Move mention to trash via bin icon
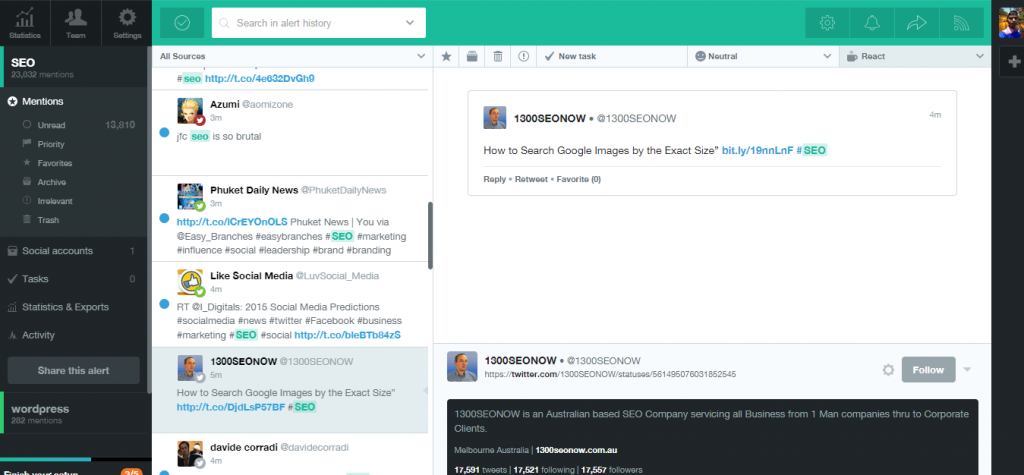Screen dimensions: 1024x475 [498, 56]
